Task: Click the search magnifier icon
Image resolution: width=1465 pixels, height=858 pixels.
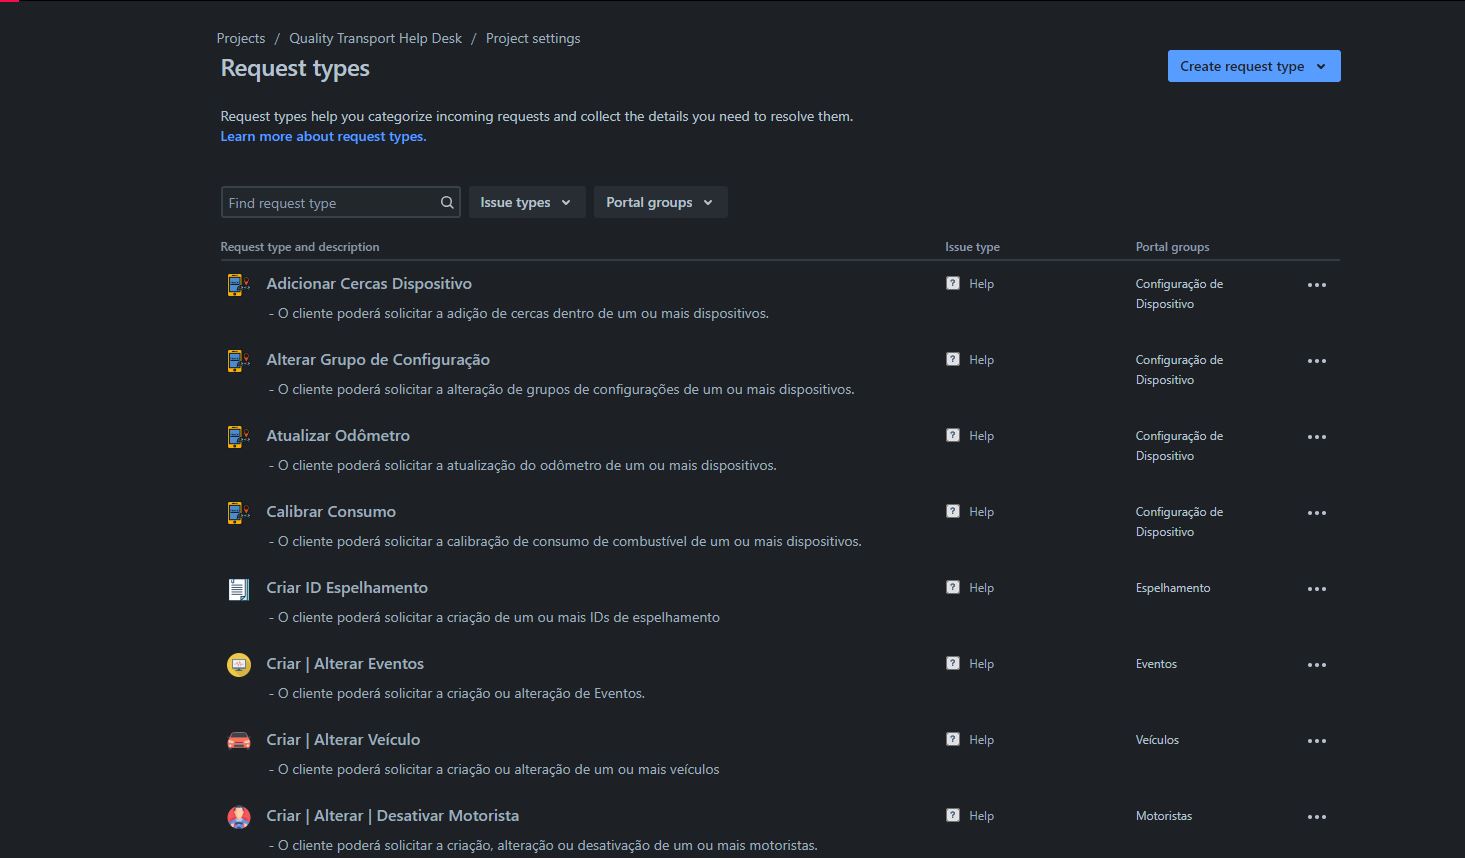Action: 447,203
